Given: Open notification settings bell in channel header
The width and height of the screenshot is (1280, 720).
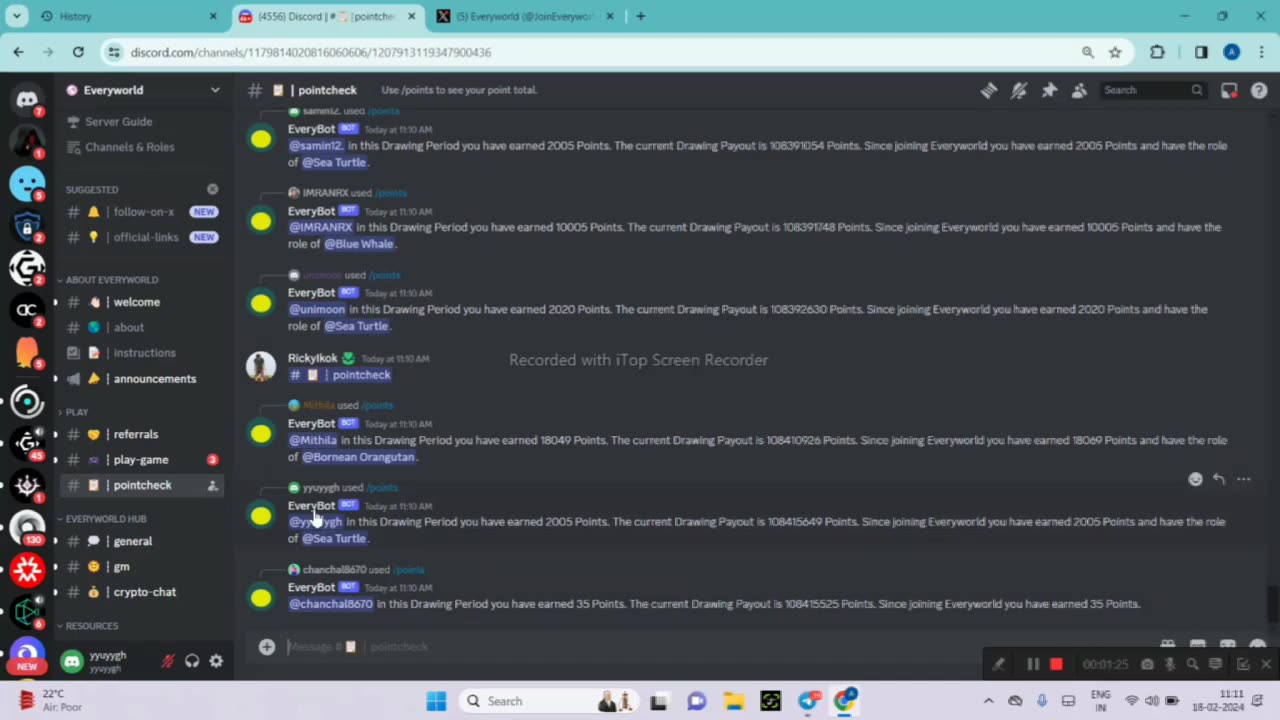Looking at the screenshot, I should click(x=1019, y=90).
